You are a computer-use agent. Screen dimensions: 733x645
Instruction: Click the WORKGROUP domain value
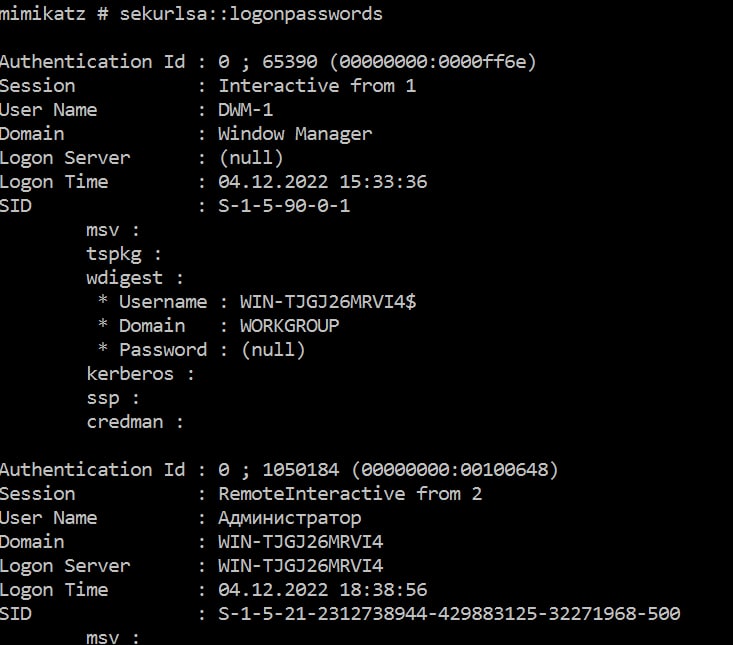(289, 326)
